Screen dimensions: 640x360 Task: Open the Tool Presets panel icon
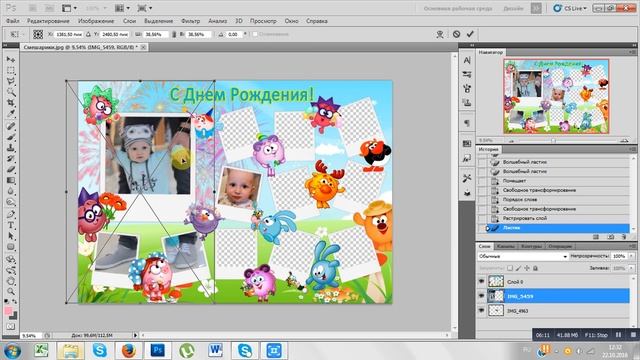(467, 178)
